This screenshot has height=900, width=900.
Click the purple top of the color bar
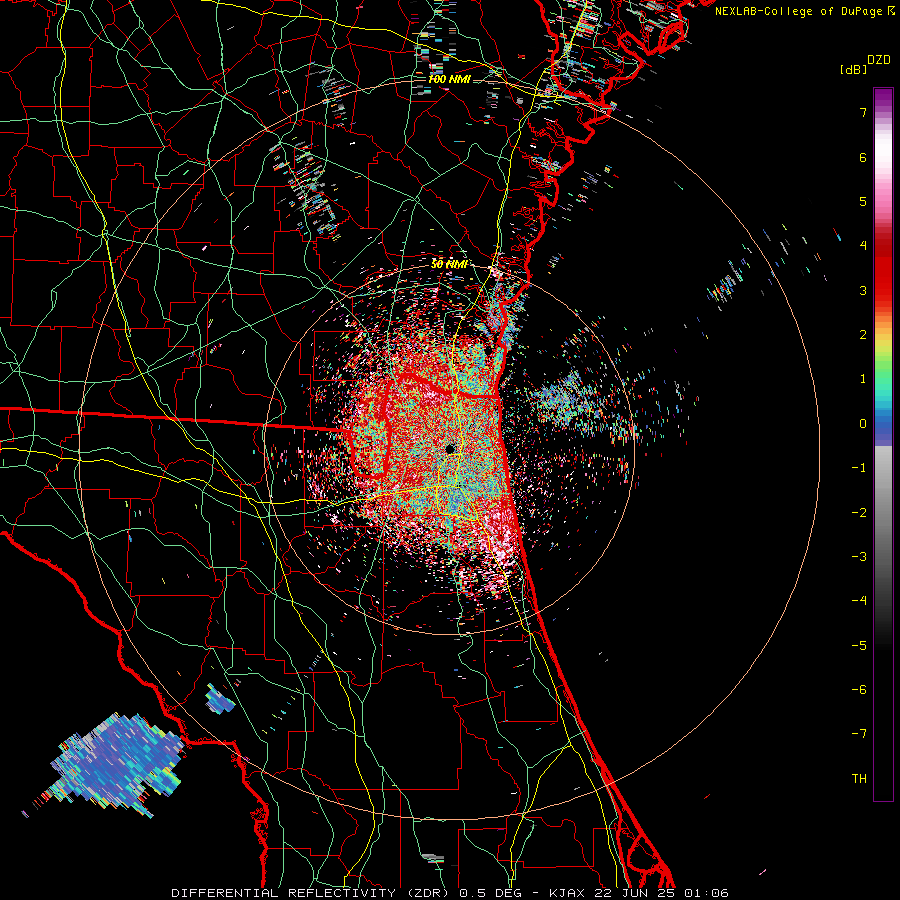(x=883, y=98)
